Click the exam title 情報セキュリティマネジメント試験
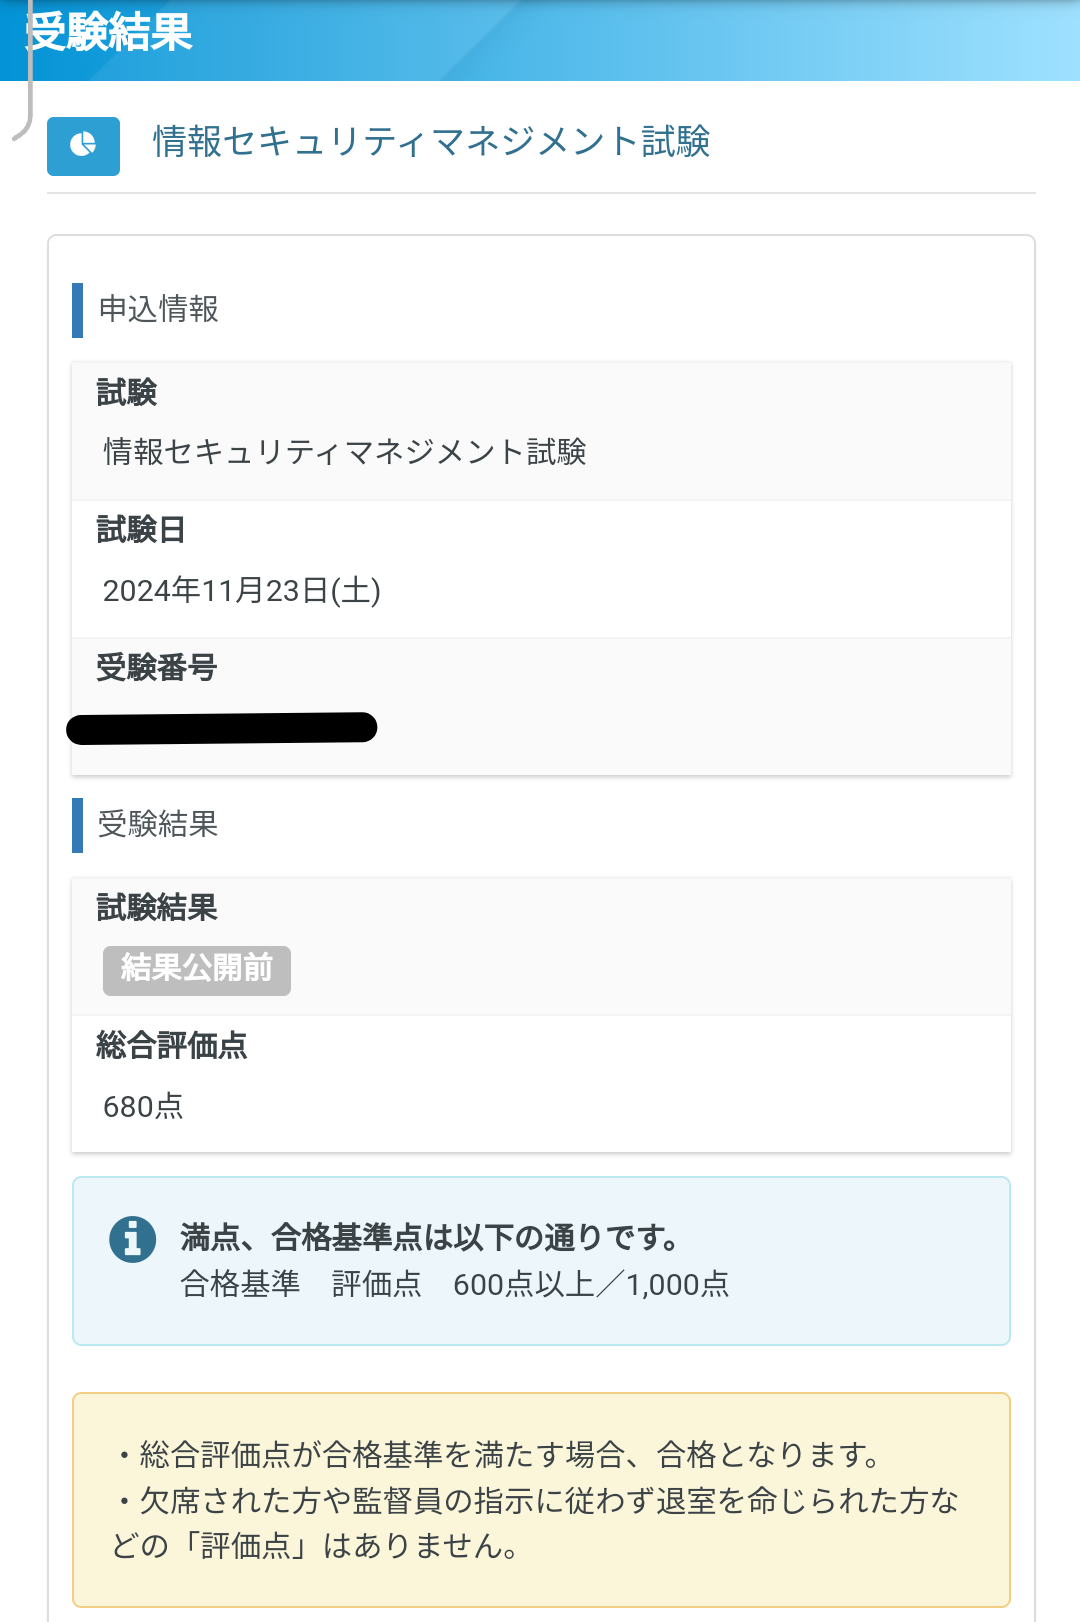The image size is (1080, 1622). click(430, 144)
